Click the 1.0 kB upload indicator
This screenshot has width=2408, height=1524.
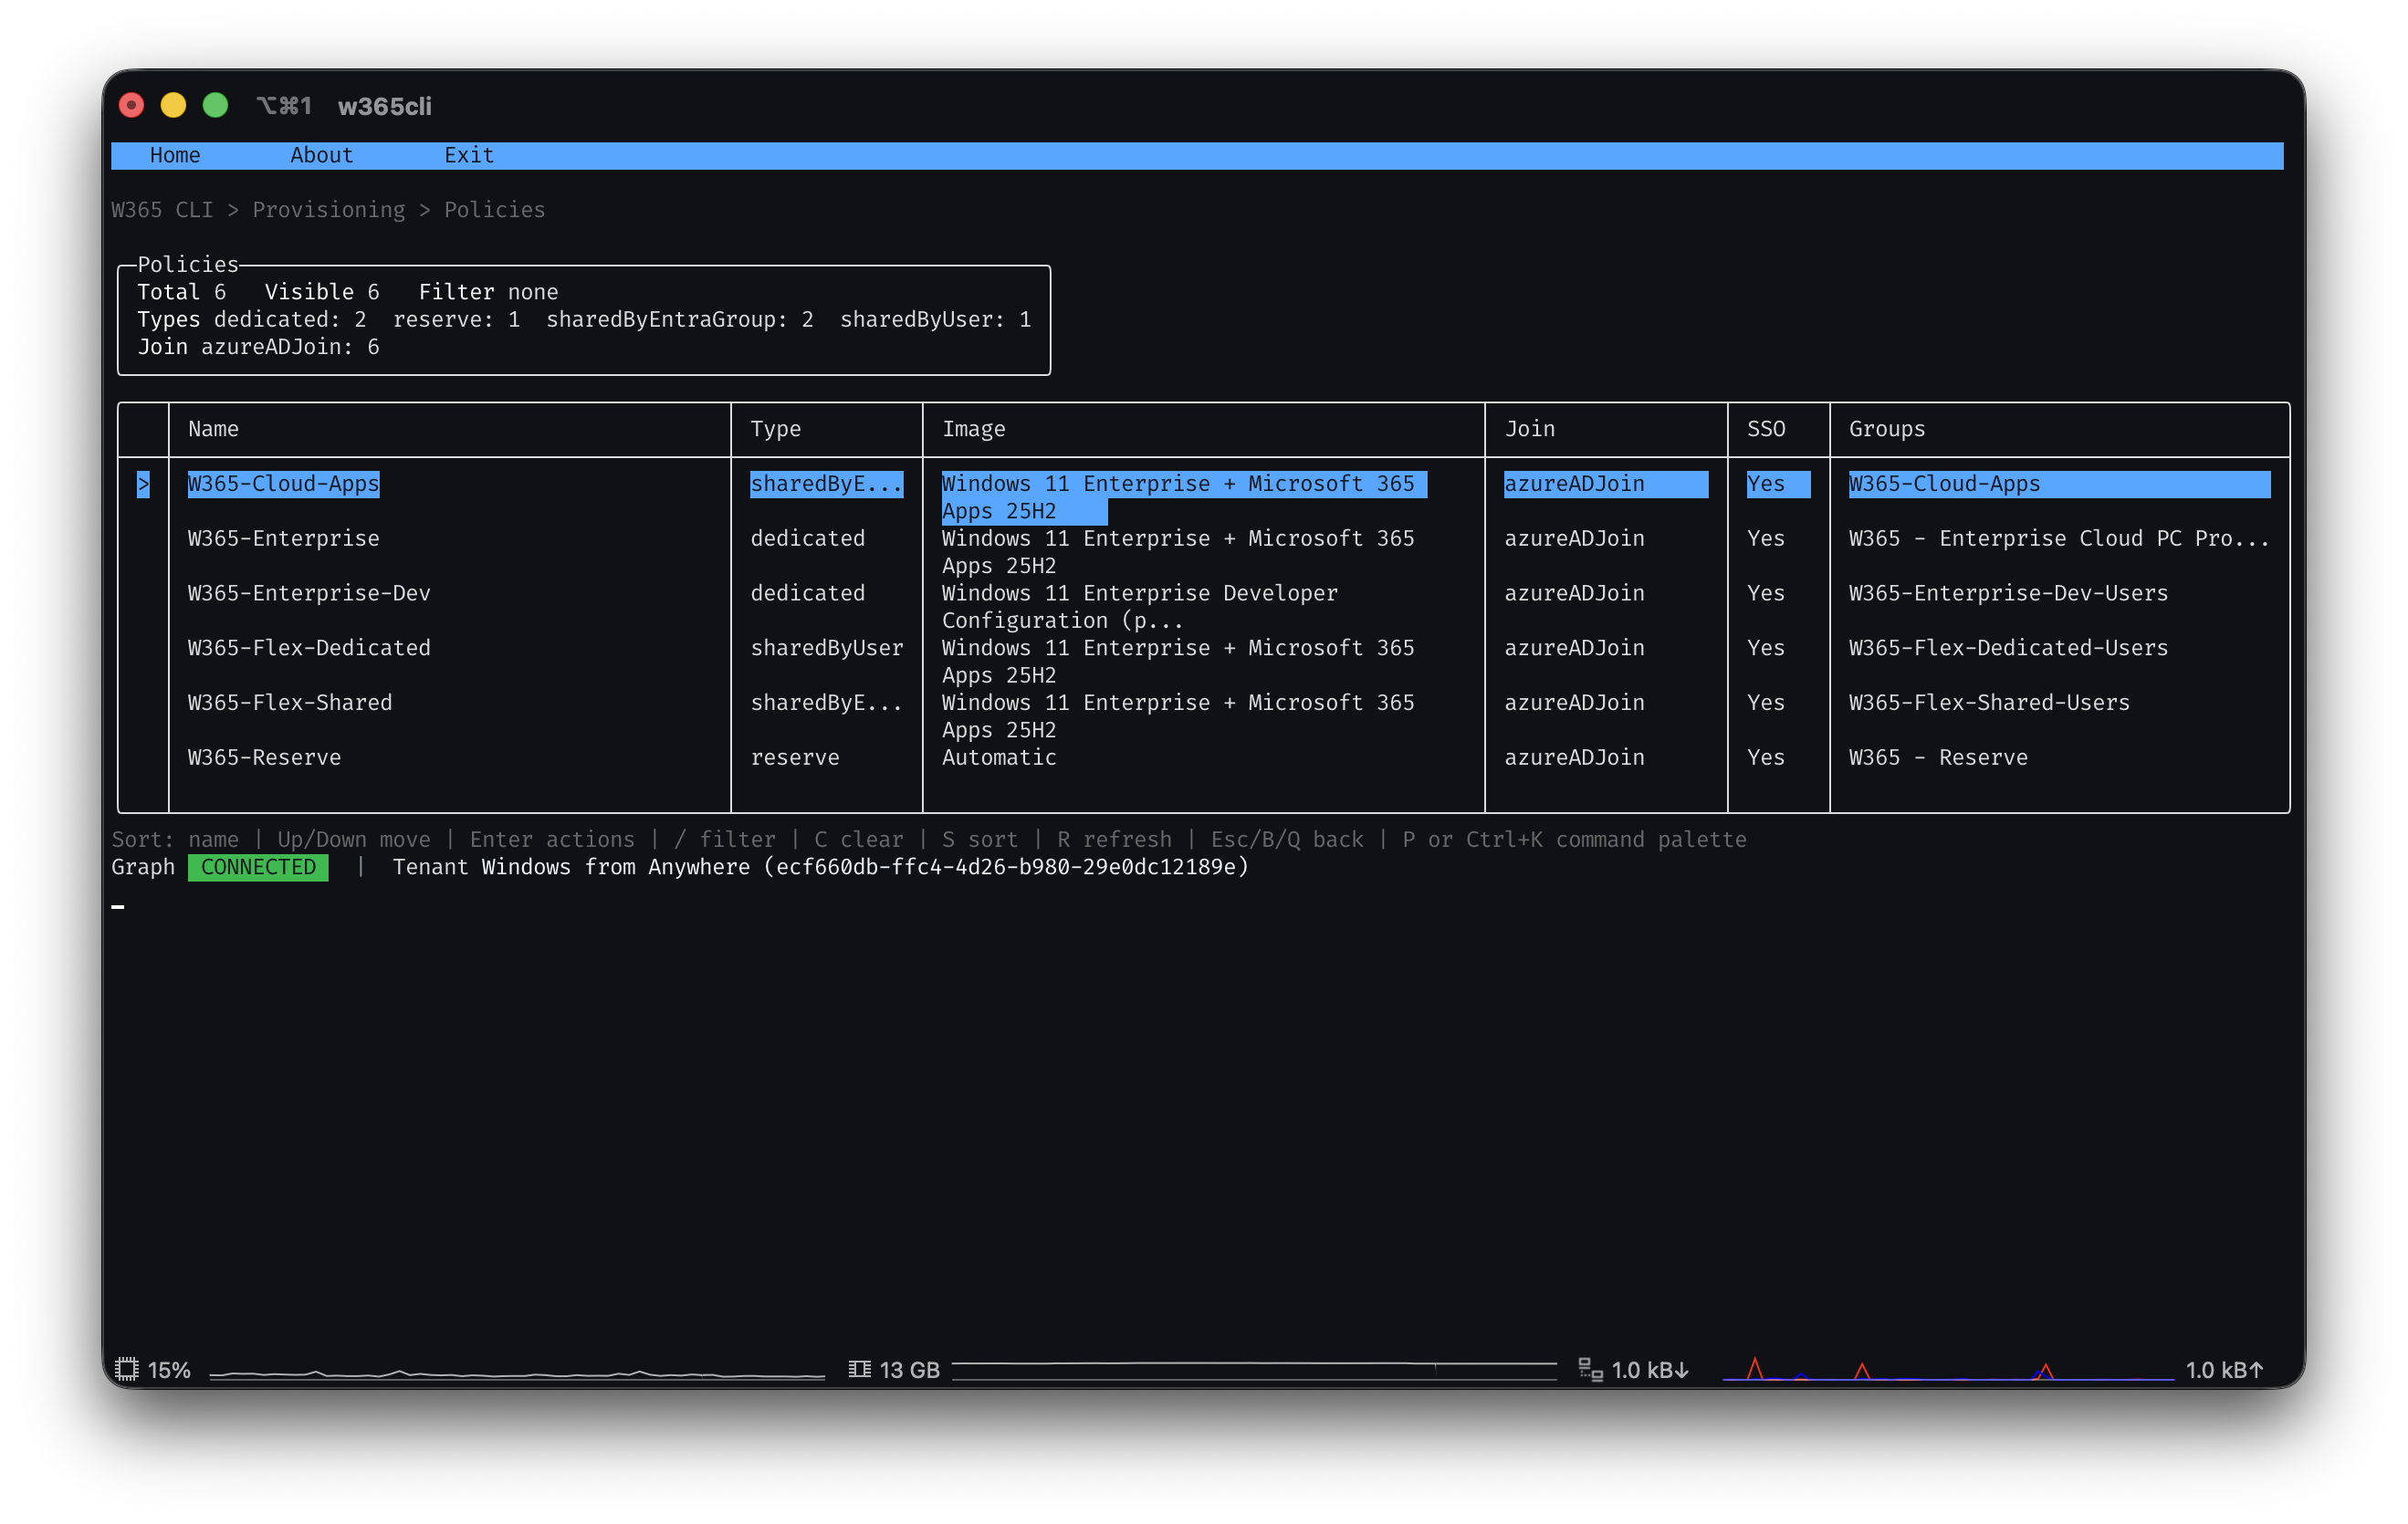2224,1369
